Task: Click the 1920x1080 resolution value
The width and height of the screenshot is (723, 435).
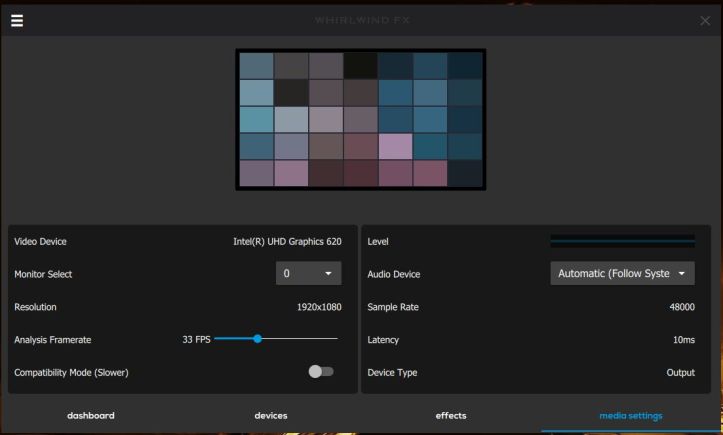Action: (x=319, y=306)
